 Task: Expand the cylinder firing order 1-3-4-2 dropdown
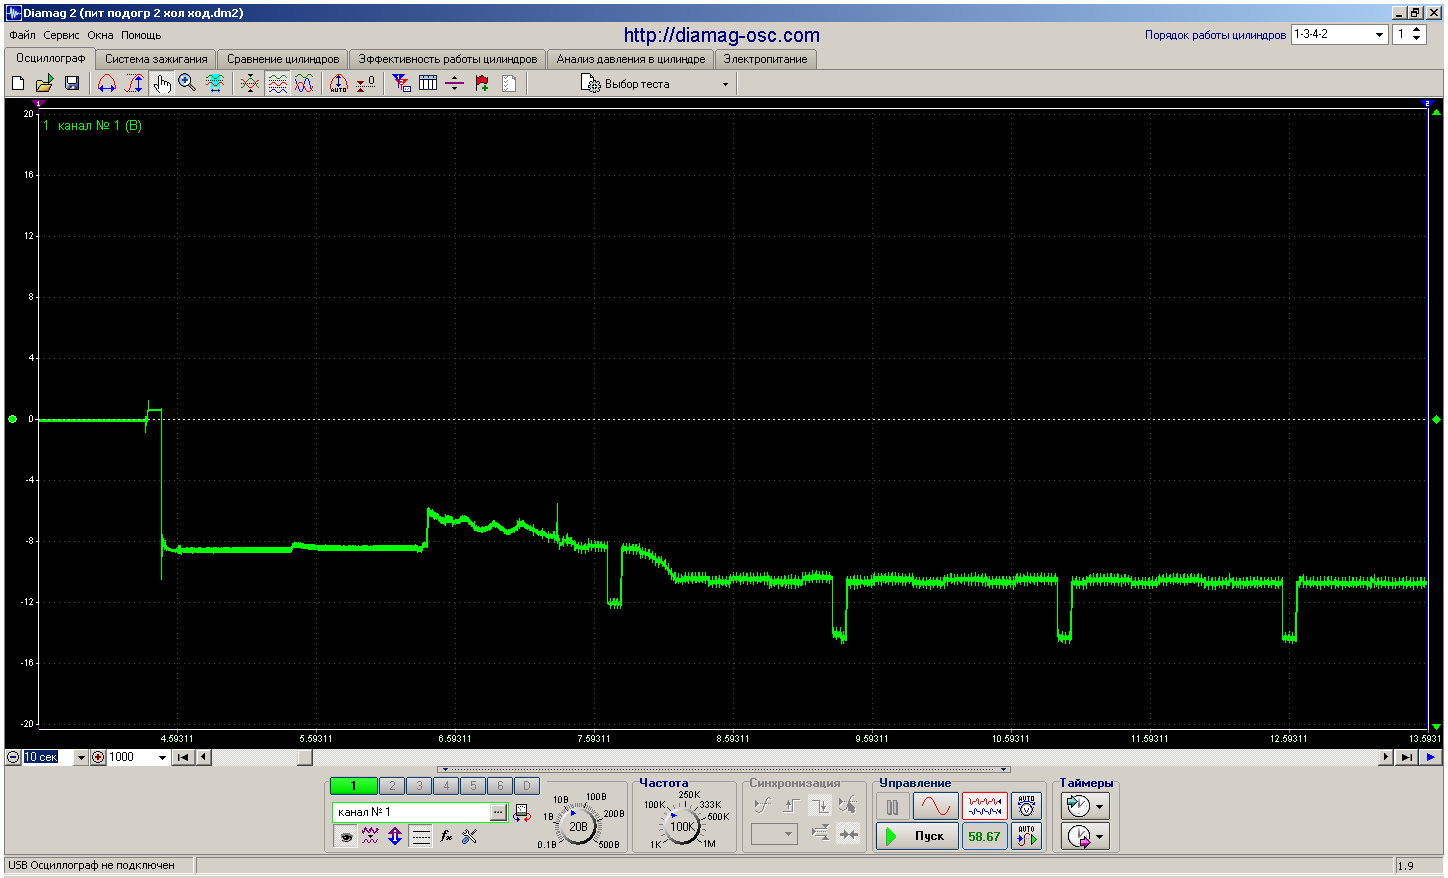pyautogui.click(x=1380, y=34)
